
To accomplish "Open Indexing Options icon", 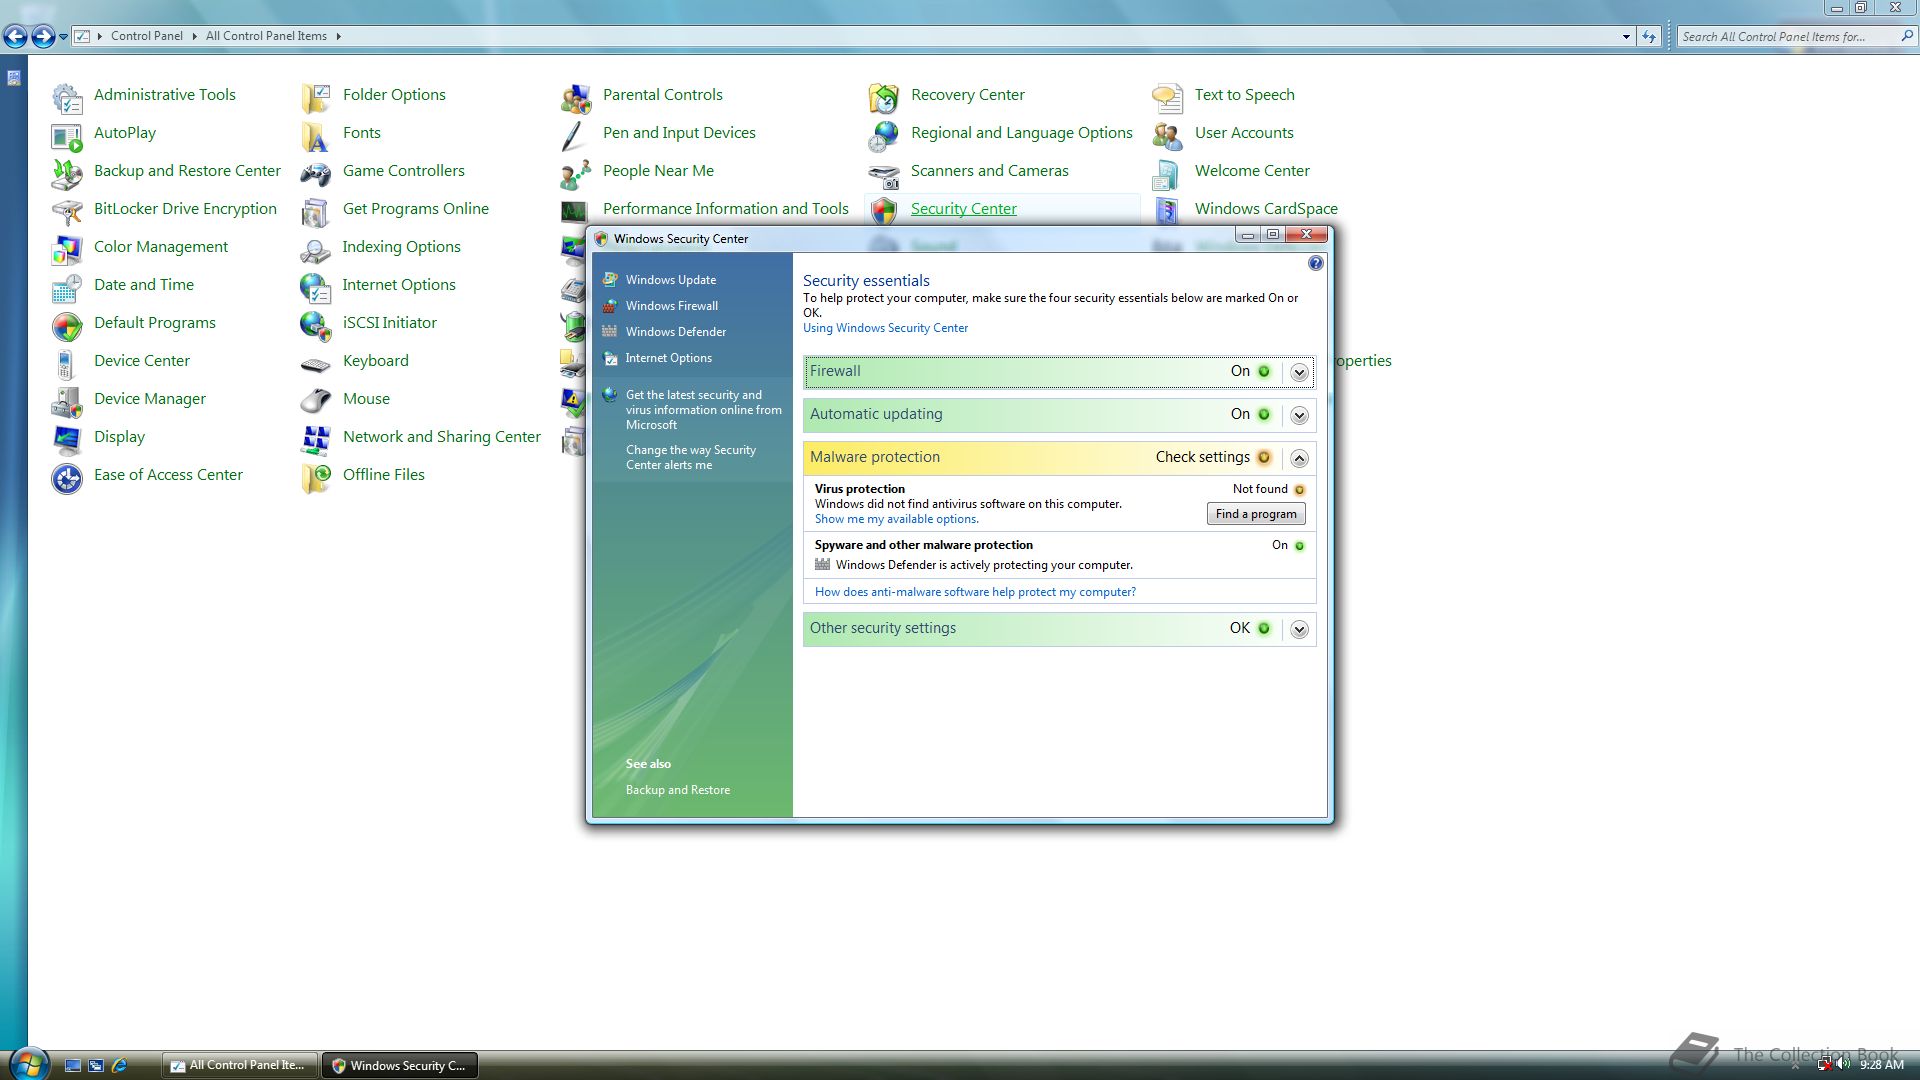I will (x=316, y=249).
